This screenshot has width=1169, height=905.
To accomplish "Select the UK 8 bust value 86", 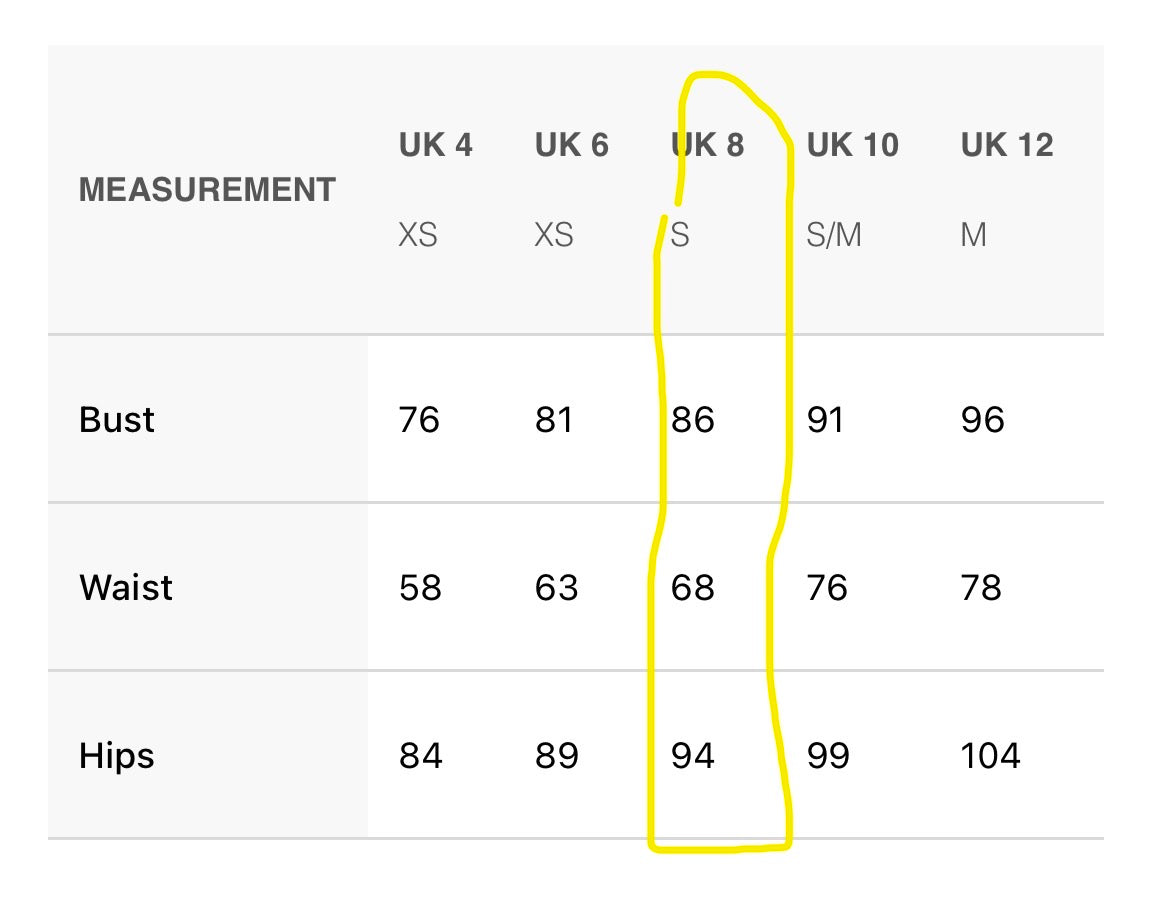I will click(692, 419).
